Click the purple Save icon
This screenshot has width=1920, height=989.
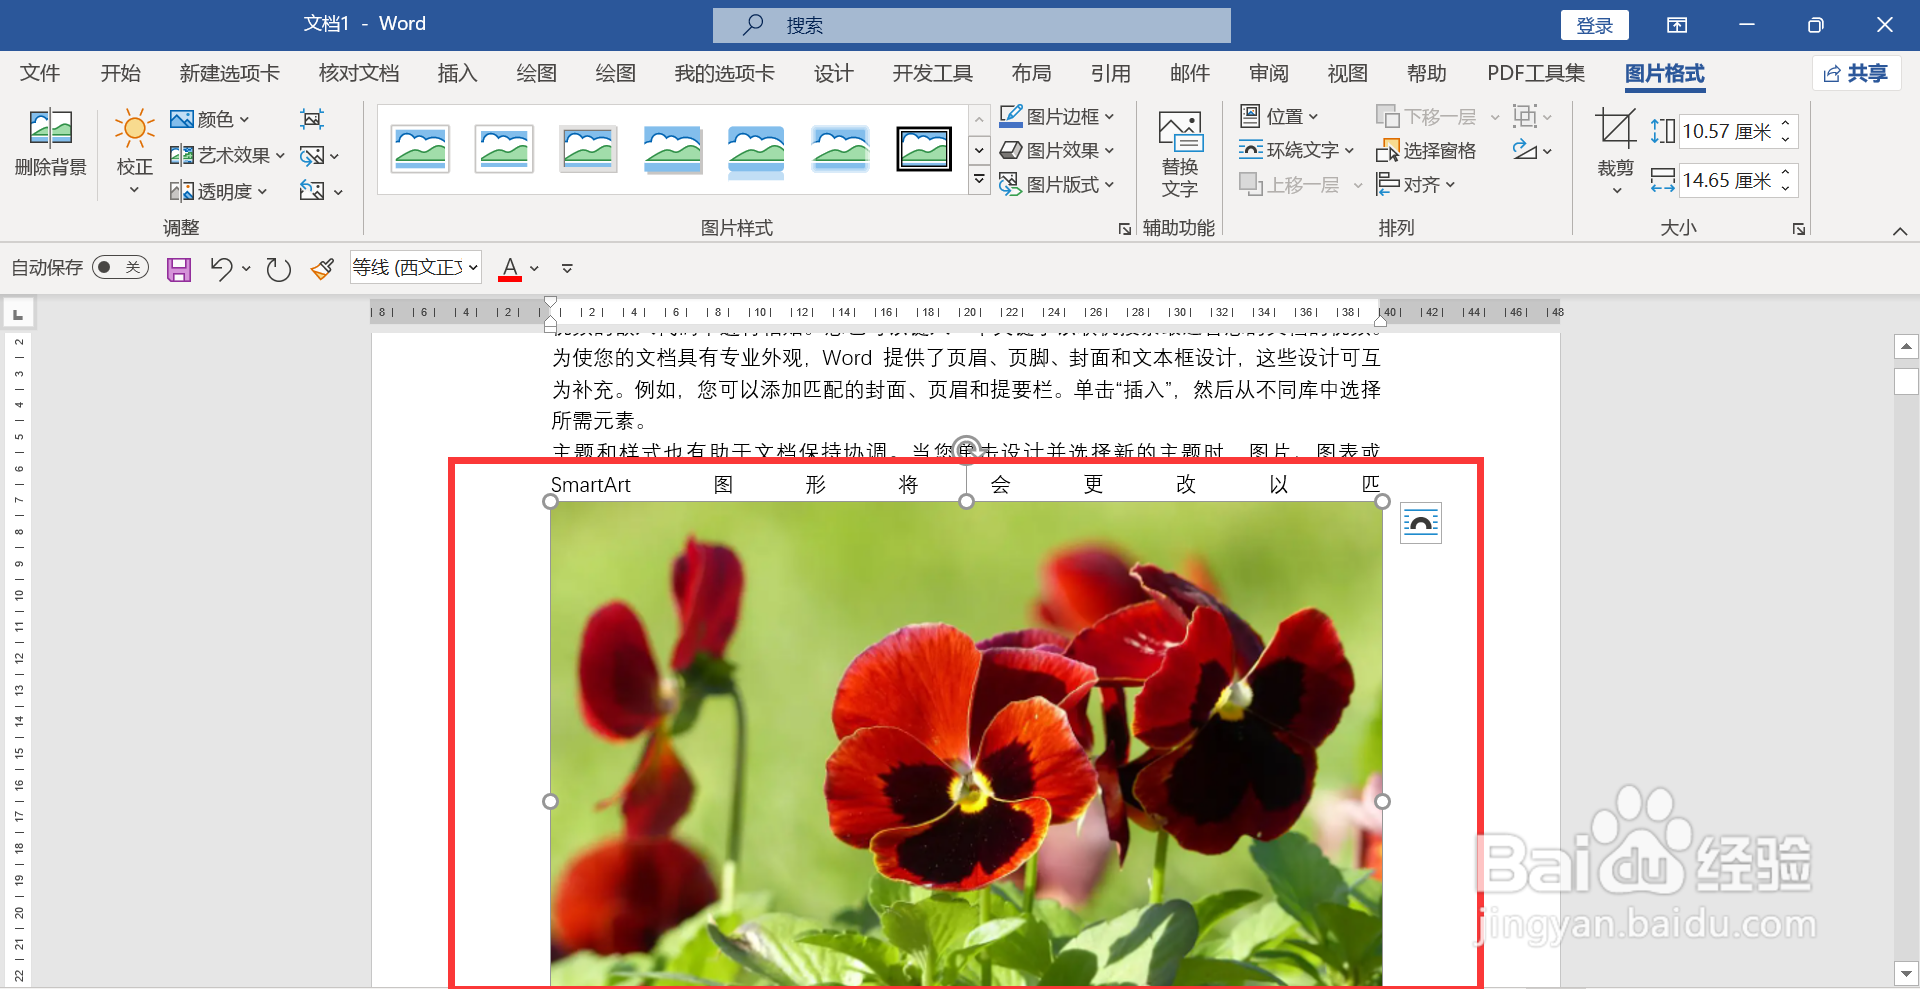point(179,269)
